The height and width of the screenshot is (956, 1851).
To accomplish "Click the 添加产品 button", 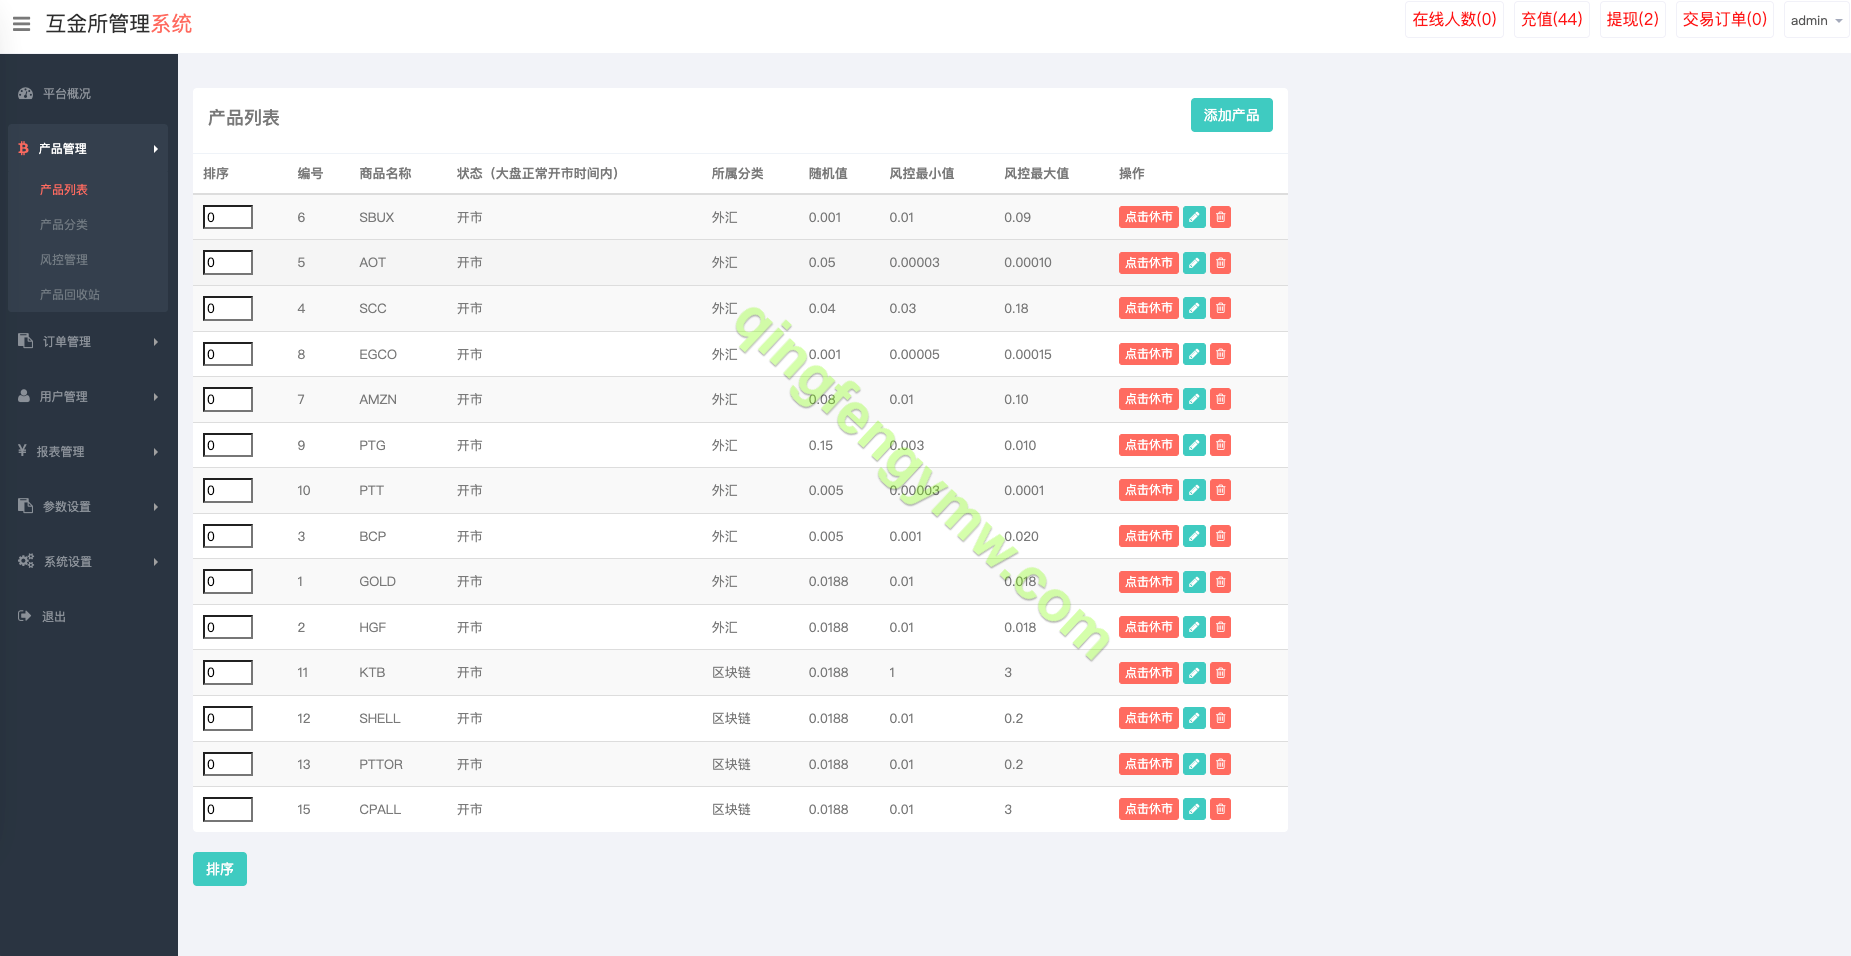I will click(x=1231, y=115).
